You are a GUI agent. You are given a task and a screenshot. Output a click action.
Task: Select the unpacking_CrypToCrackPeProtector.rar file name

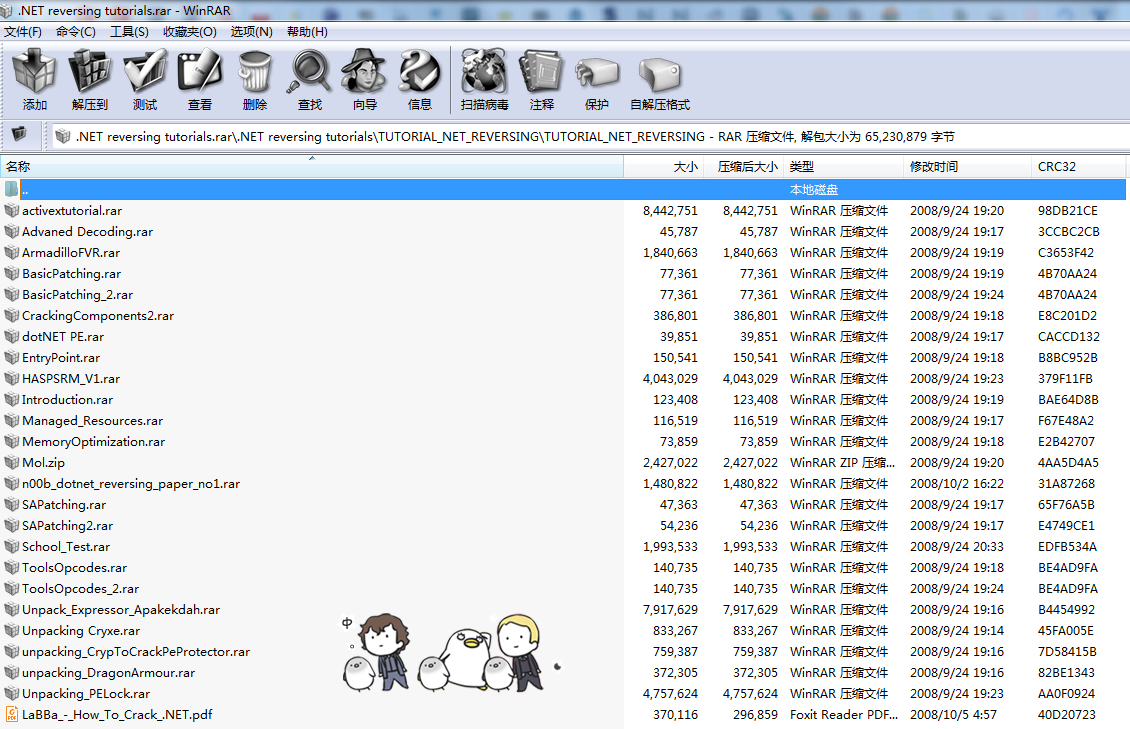[135, 651]
